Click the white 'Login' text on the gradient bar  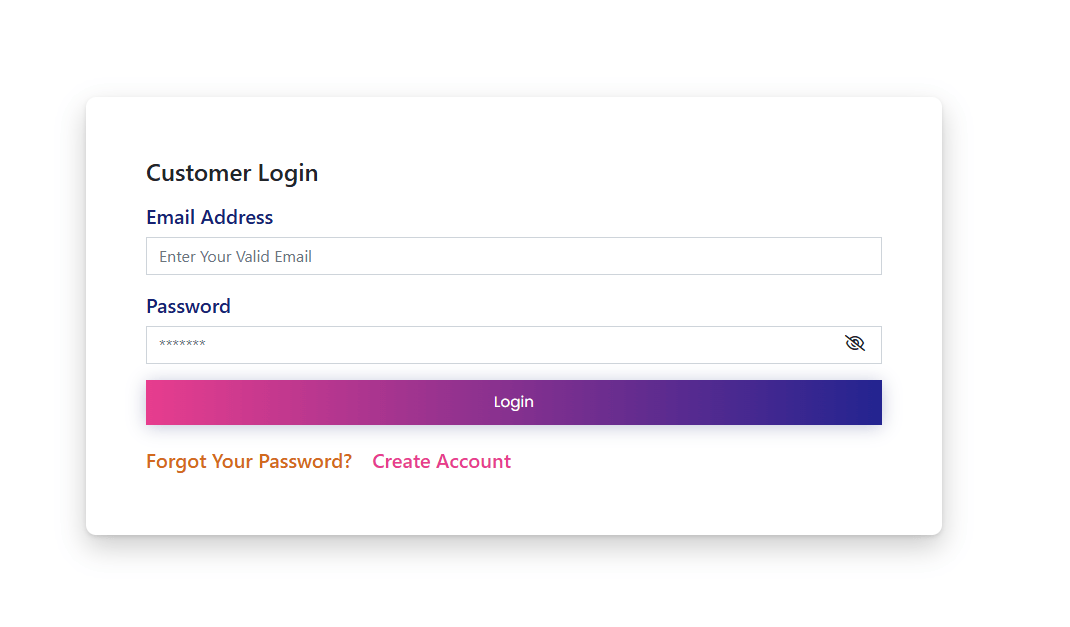tap(513, 402)
